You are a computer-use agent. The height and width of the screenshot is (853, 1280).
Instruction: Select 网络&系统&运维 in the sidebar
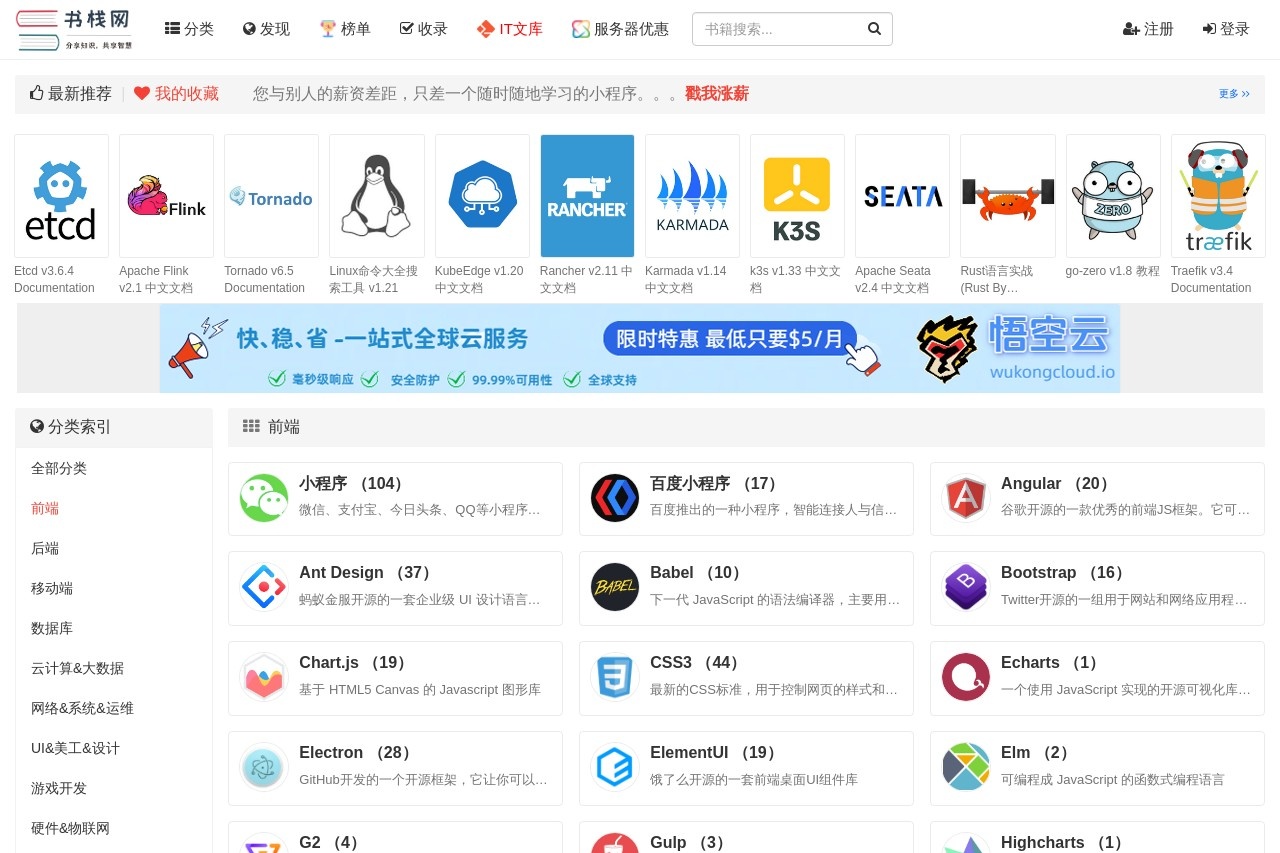tap(82, 708)
